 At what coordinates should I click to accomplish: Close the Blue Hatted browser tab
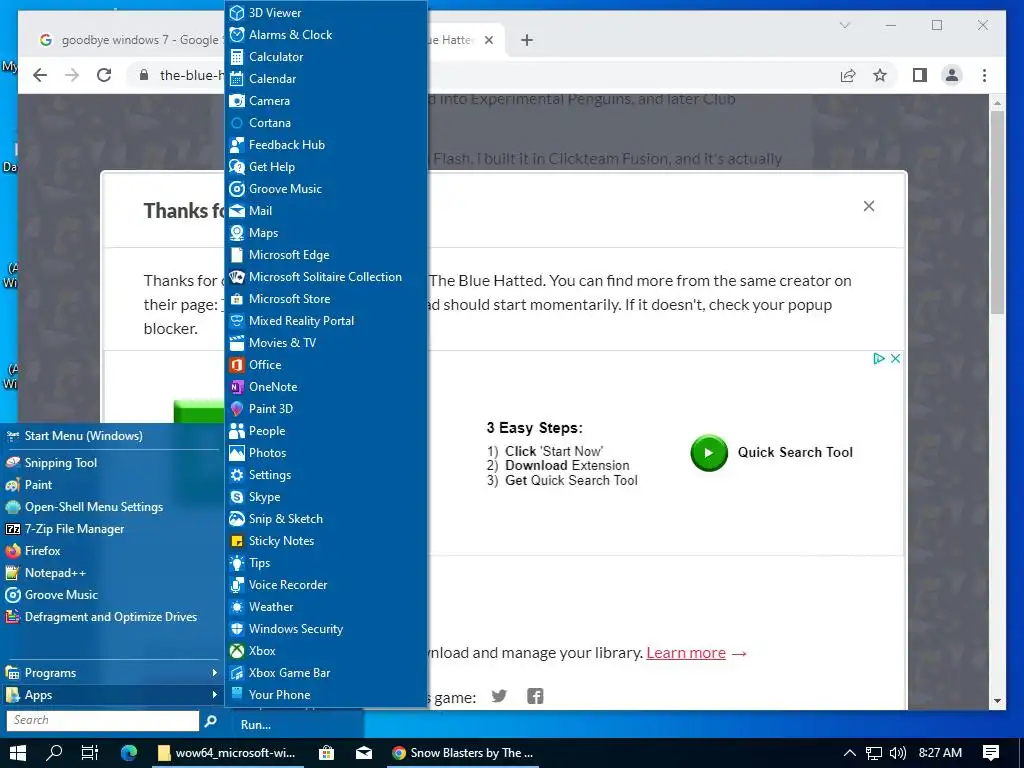pyautogui.click(x=489, y=40)
